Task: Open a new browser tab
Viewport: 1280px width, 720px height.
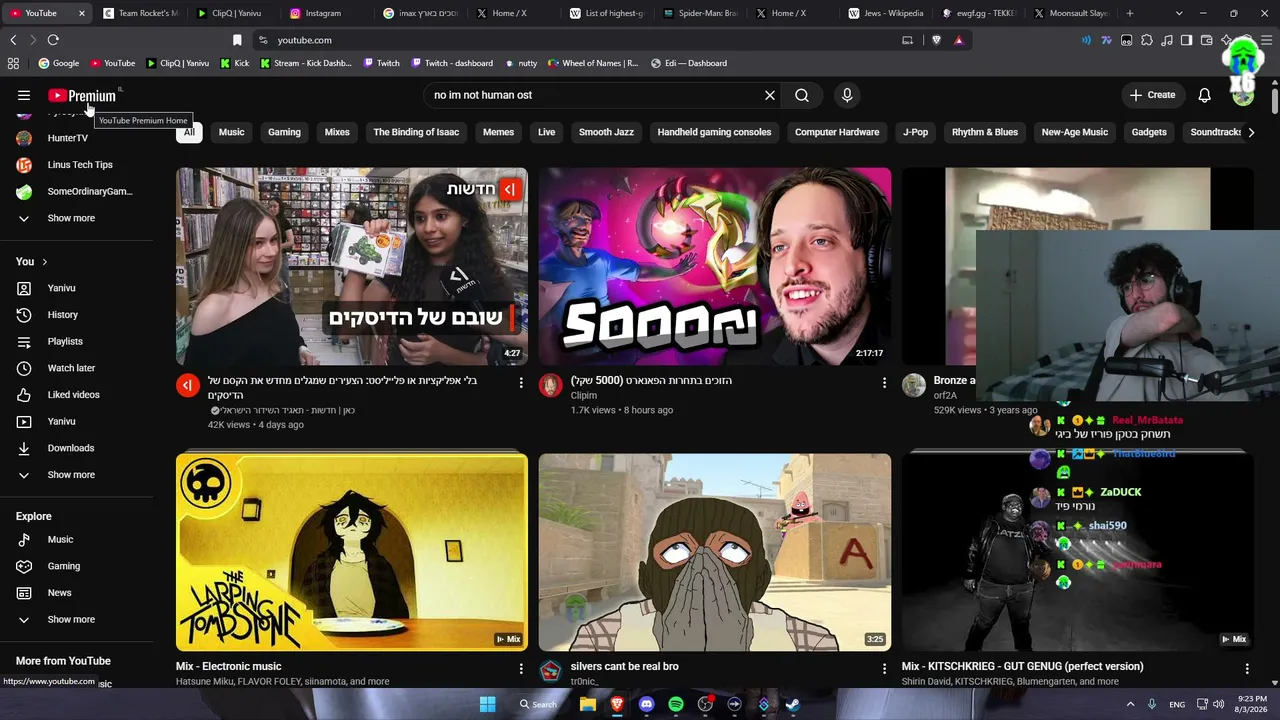Action: click(x=1130, y=13)
